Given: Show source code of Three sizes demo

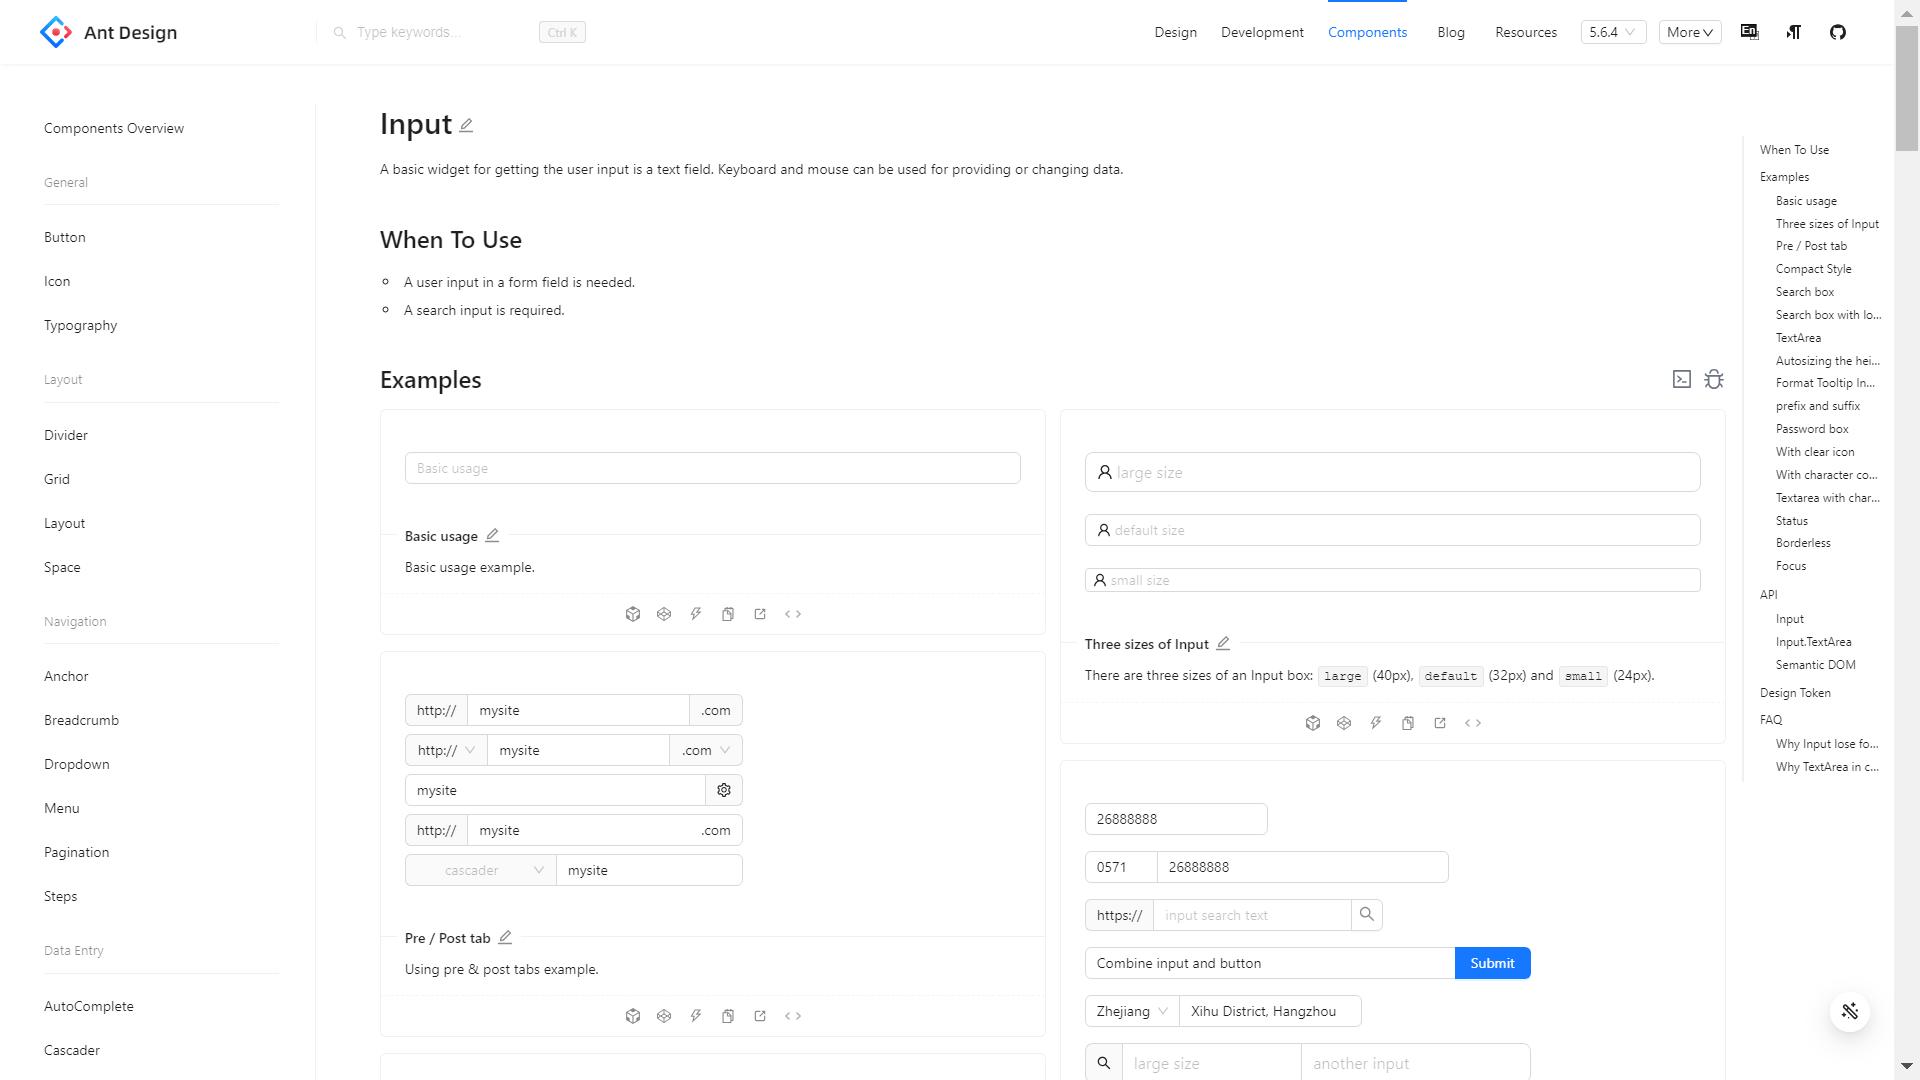Looking at the screenshot, I should tap(1473, 723).
